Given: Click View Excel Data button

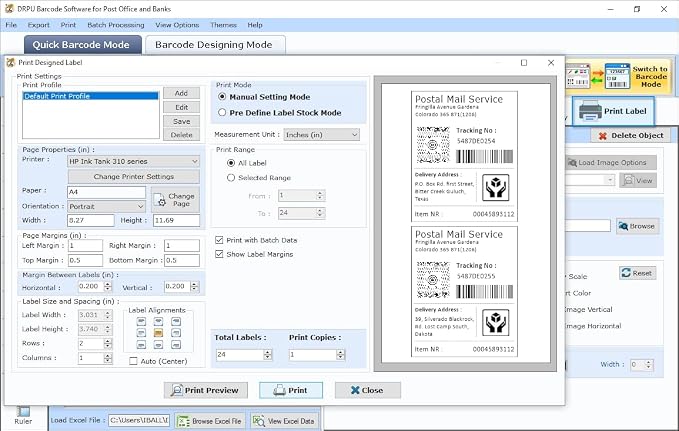Looking at the screenshot, I should click(284, 421).
